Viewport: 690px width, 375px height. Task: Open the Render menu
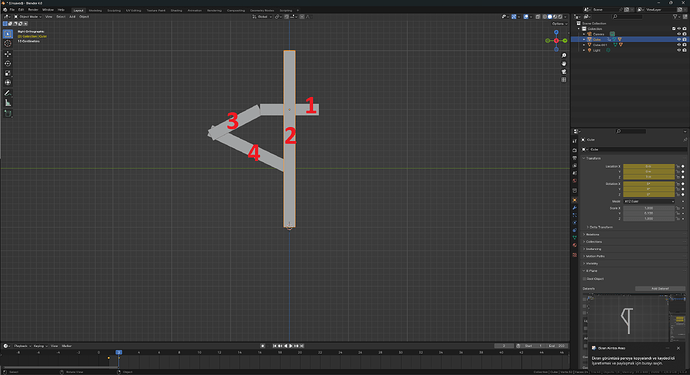[33, 10]
